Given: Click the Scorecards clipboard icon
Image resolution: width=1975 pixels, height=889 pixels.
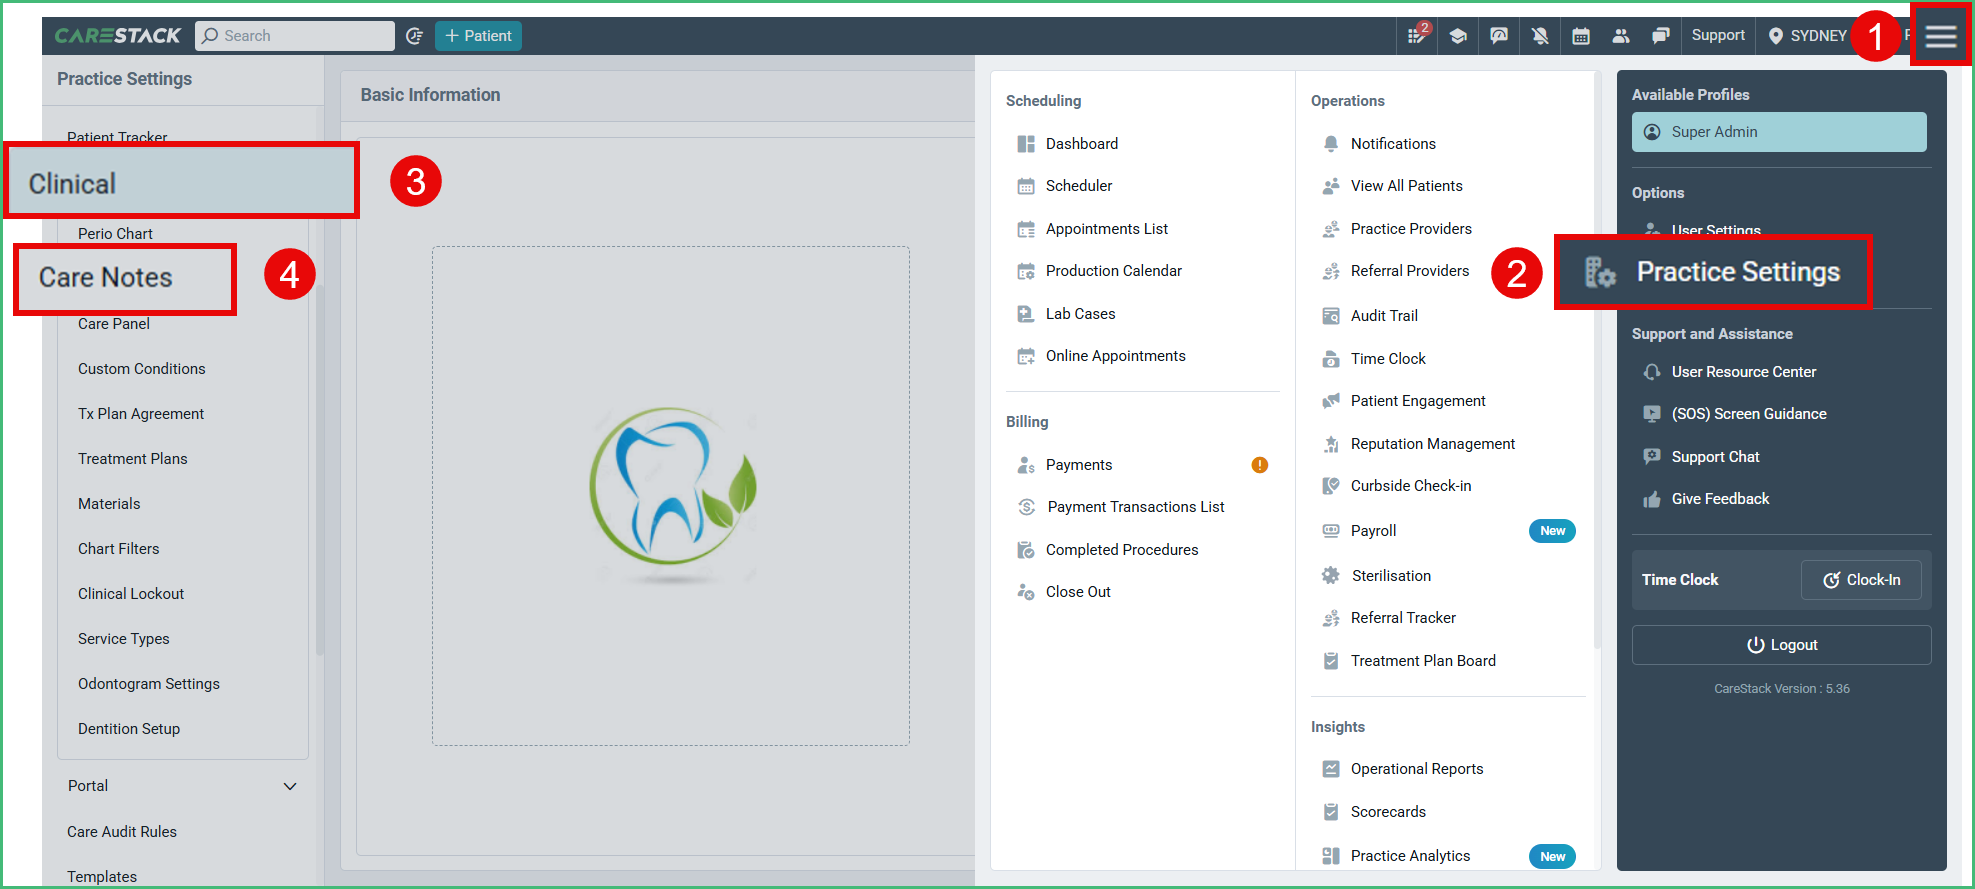Looking at the screenshot, I should click(1331, 812).
